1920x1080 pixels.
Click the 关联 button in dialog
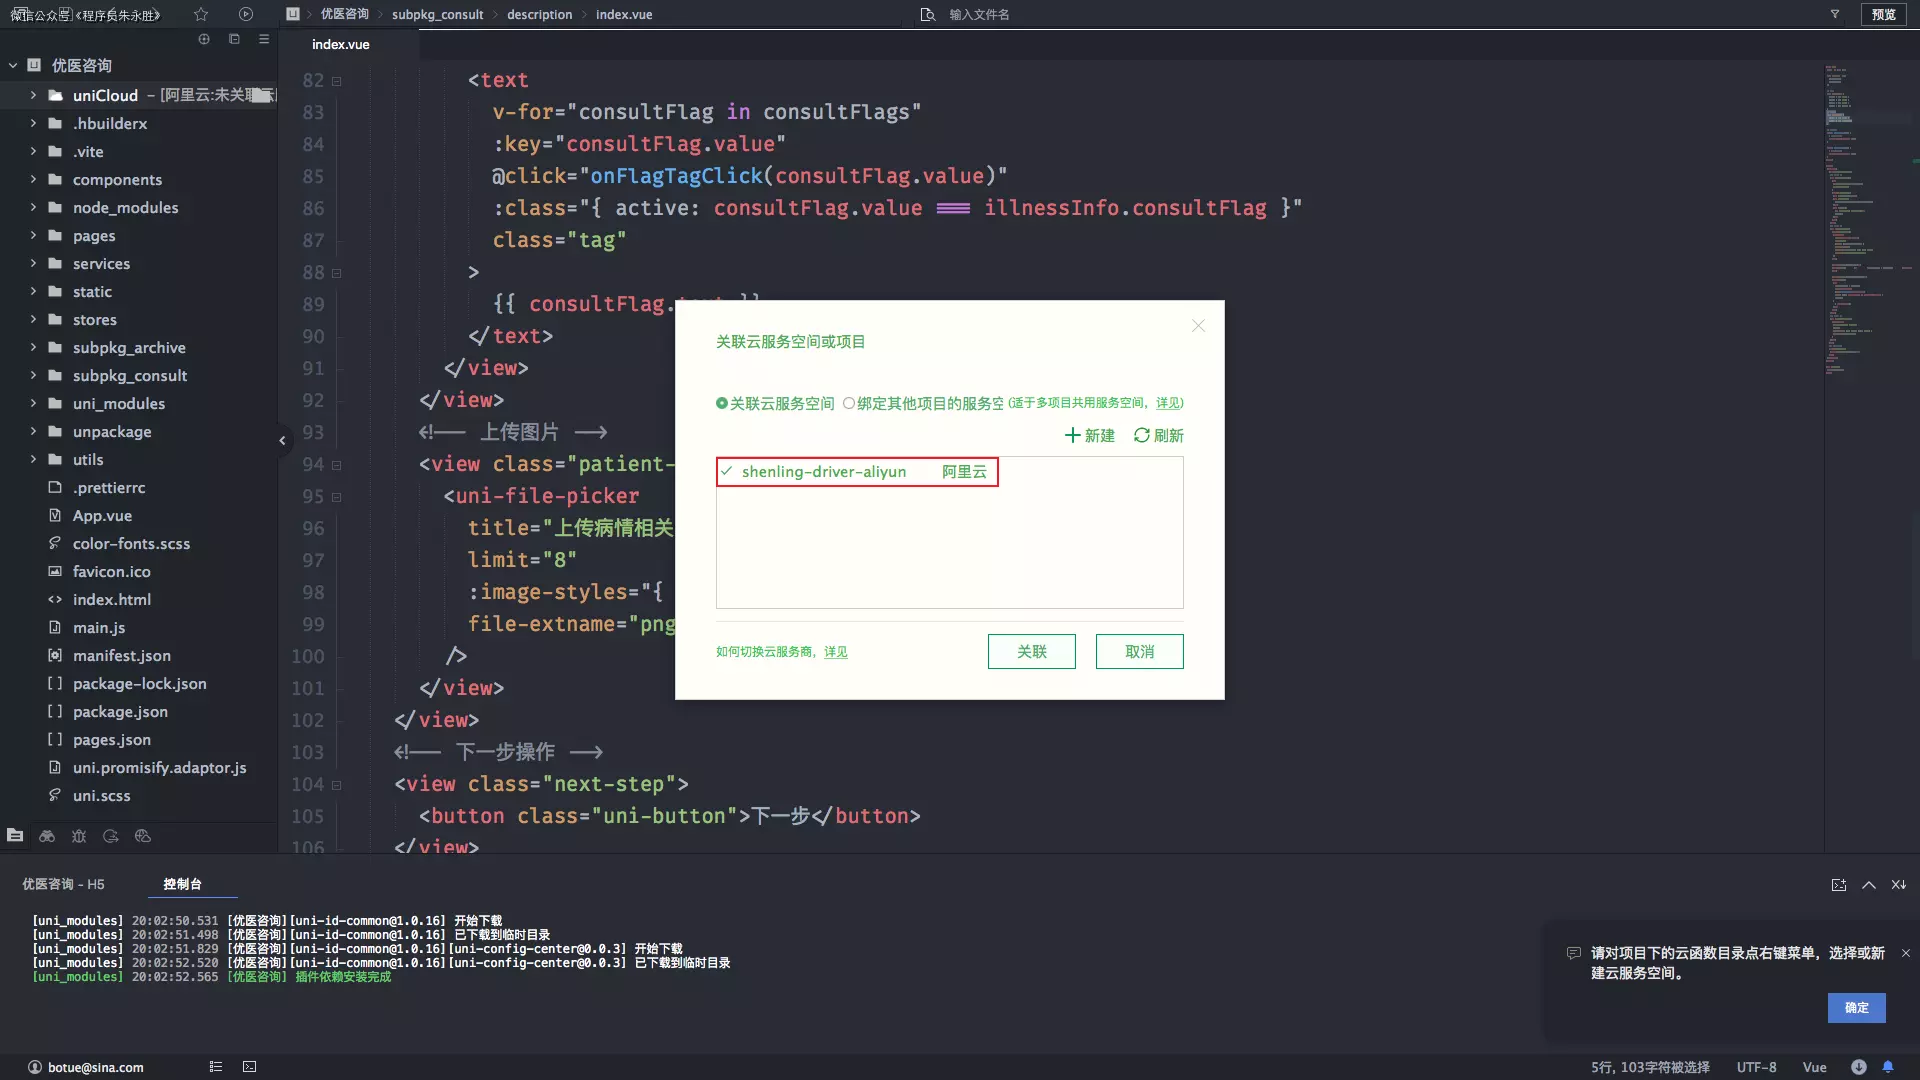point(1031,651)
